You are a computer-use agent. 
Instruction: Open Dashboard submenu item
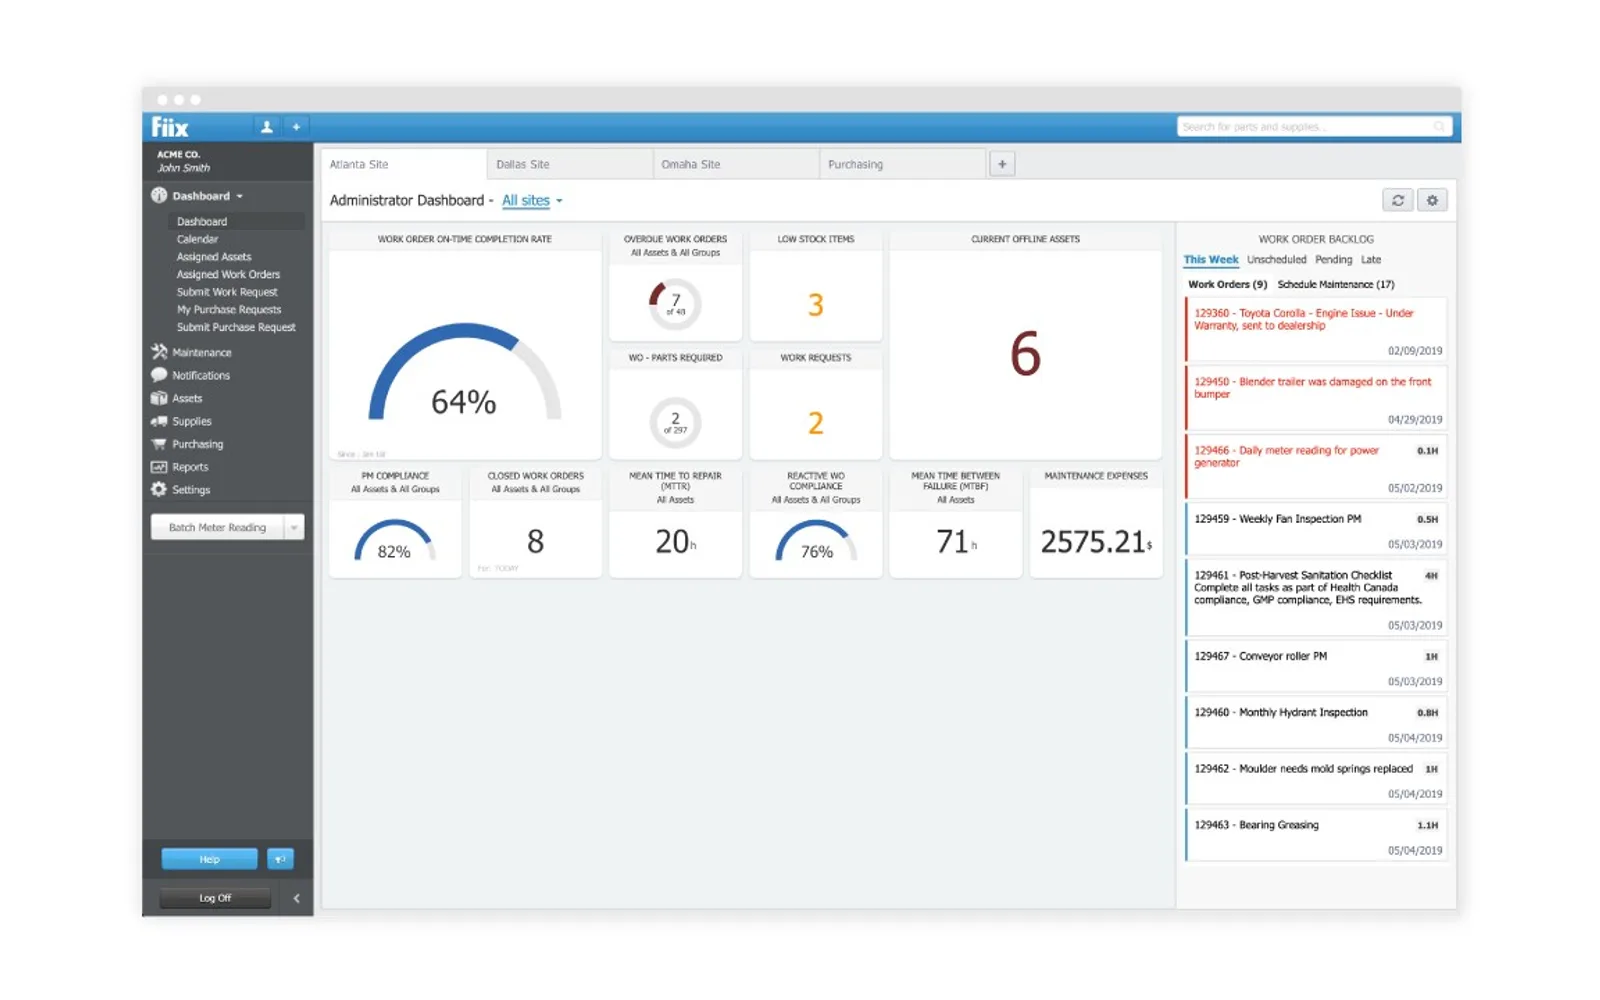pos(202,222)
